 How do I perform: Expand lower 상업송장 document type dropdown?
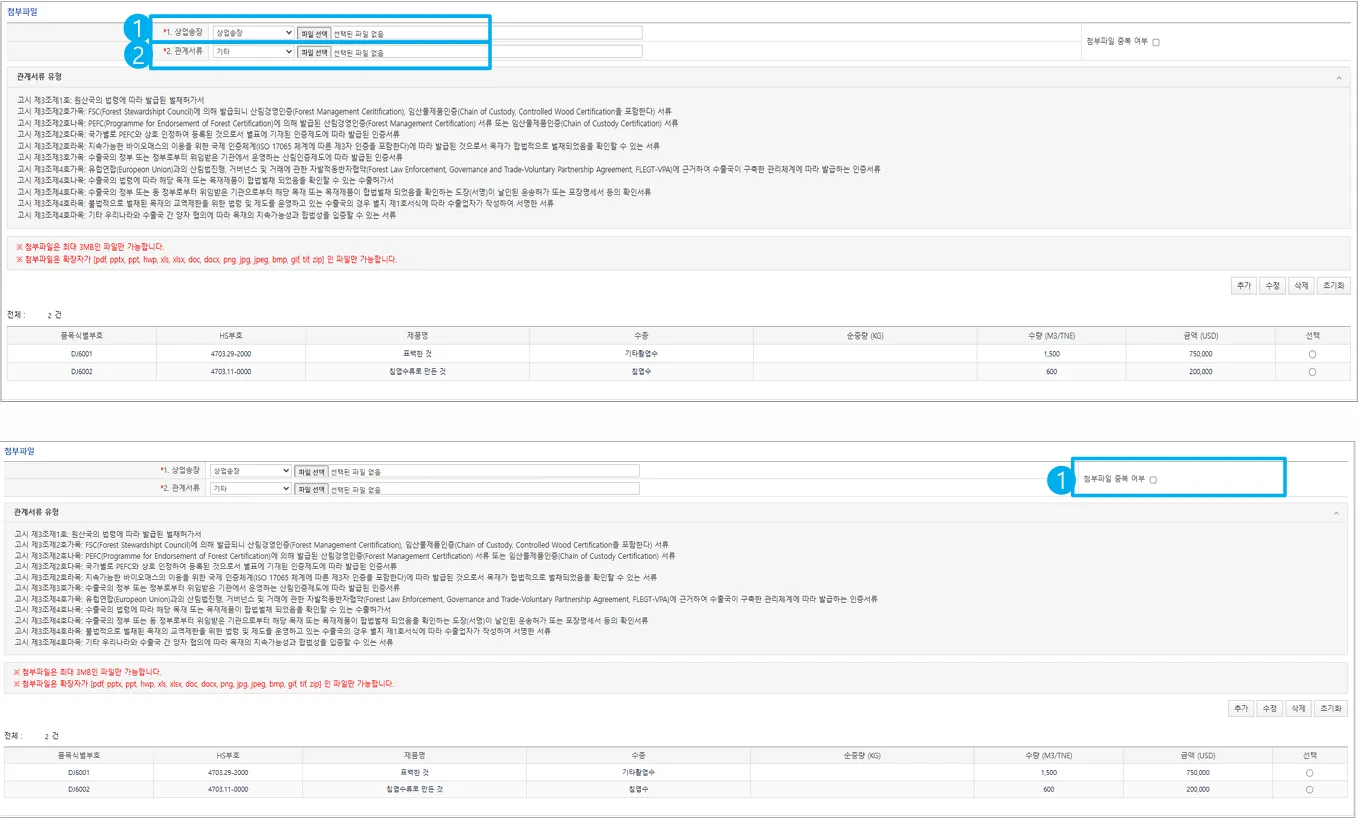click(x=250, y=471)
